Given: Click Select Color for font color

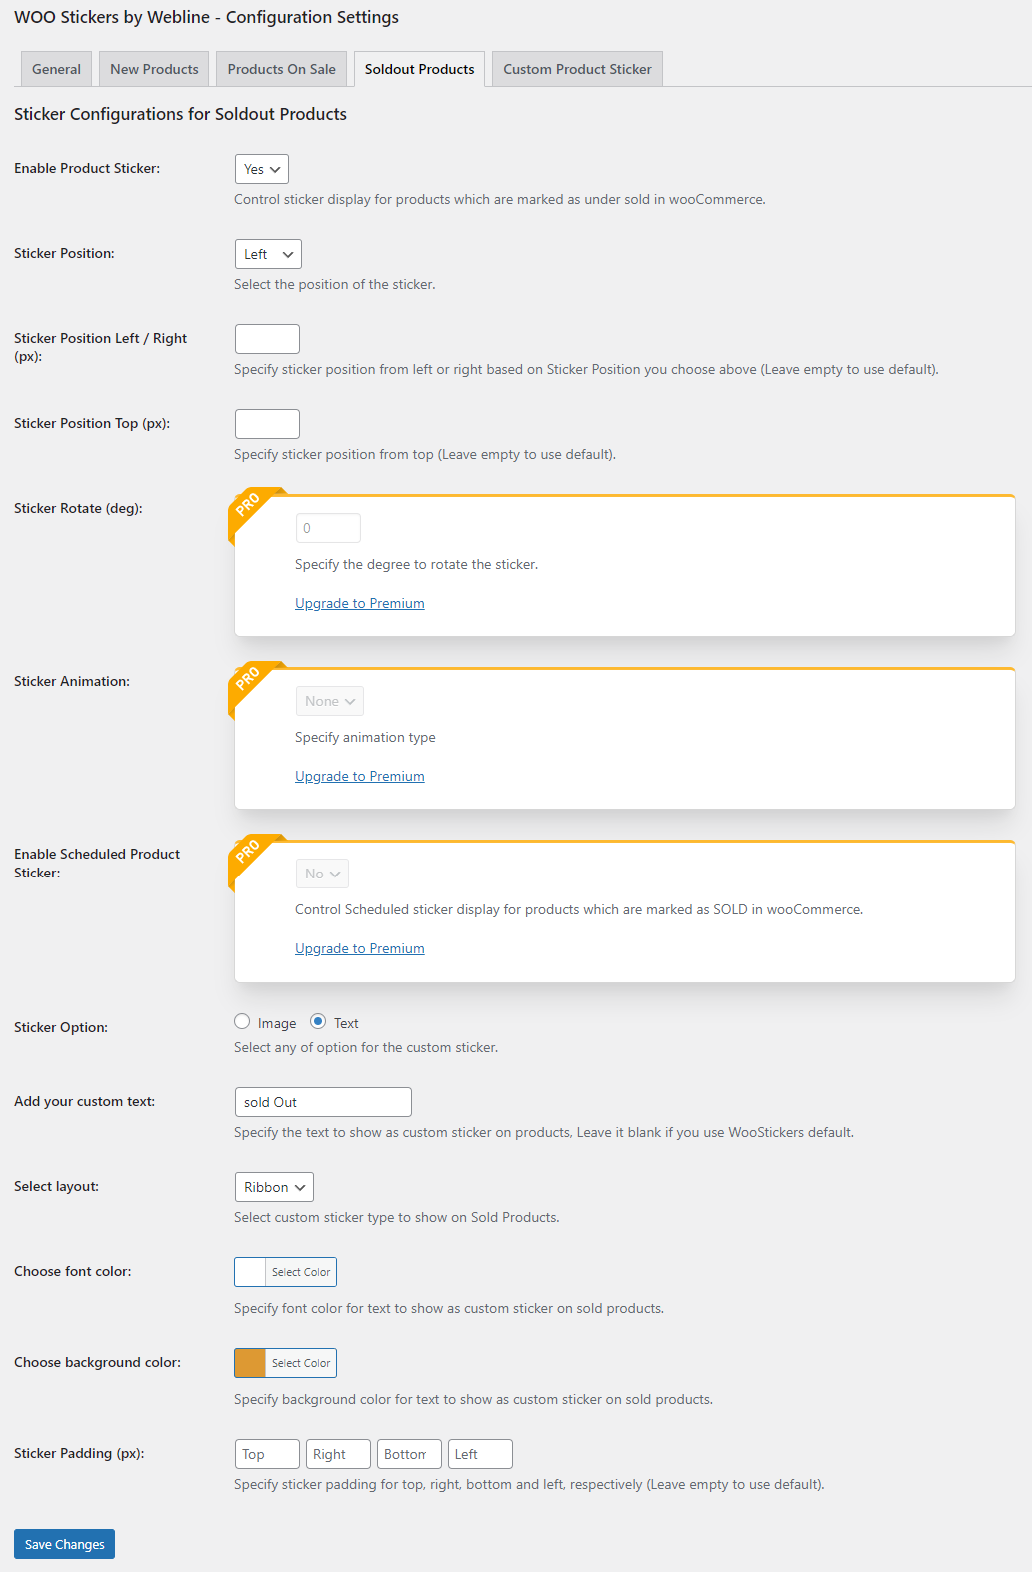Looking at the screenshot, I should click(301, 1272).
